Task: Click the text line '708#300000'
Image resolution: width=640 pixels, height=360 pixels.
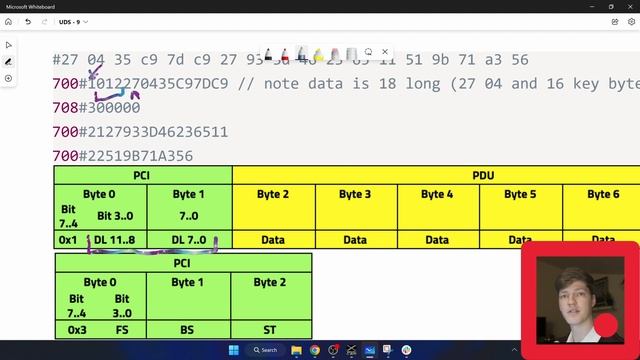Action: point(96,108)
